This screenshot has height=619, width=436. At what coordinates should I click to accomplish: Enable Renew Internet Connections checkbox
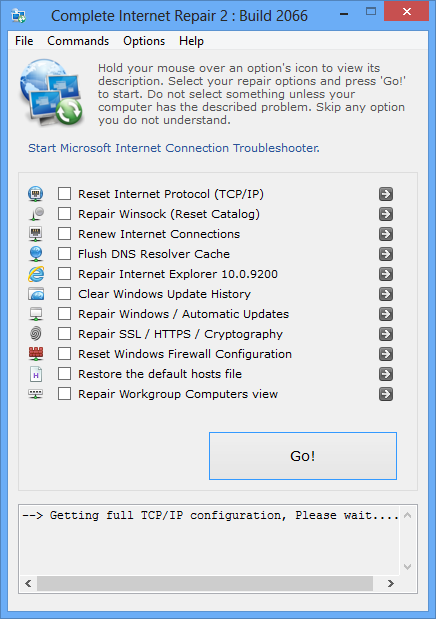pyautogui.click(x=64, y=234)
